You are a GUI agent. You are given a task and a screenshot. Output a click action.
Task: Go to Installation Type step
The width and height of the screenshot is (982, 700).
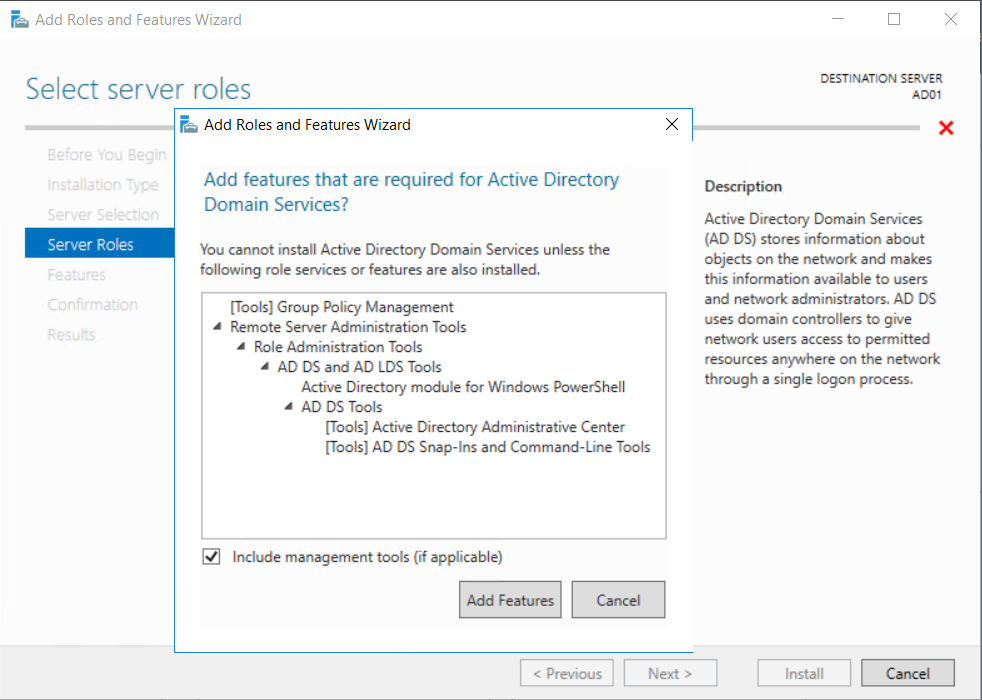(103, 185)
